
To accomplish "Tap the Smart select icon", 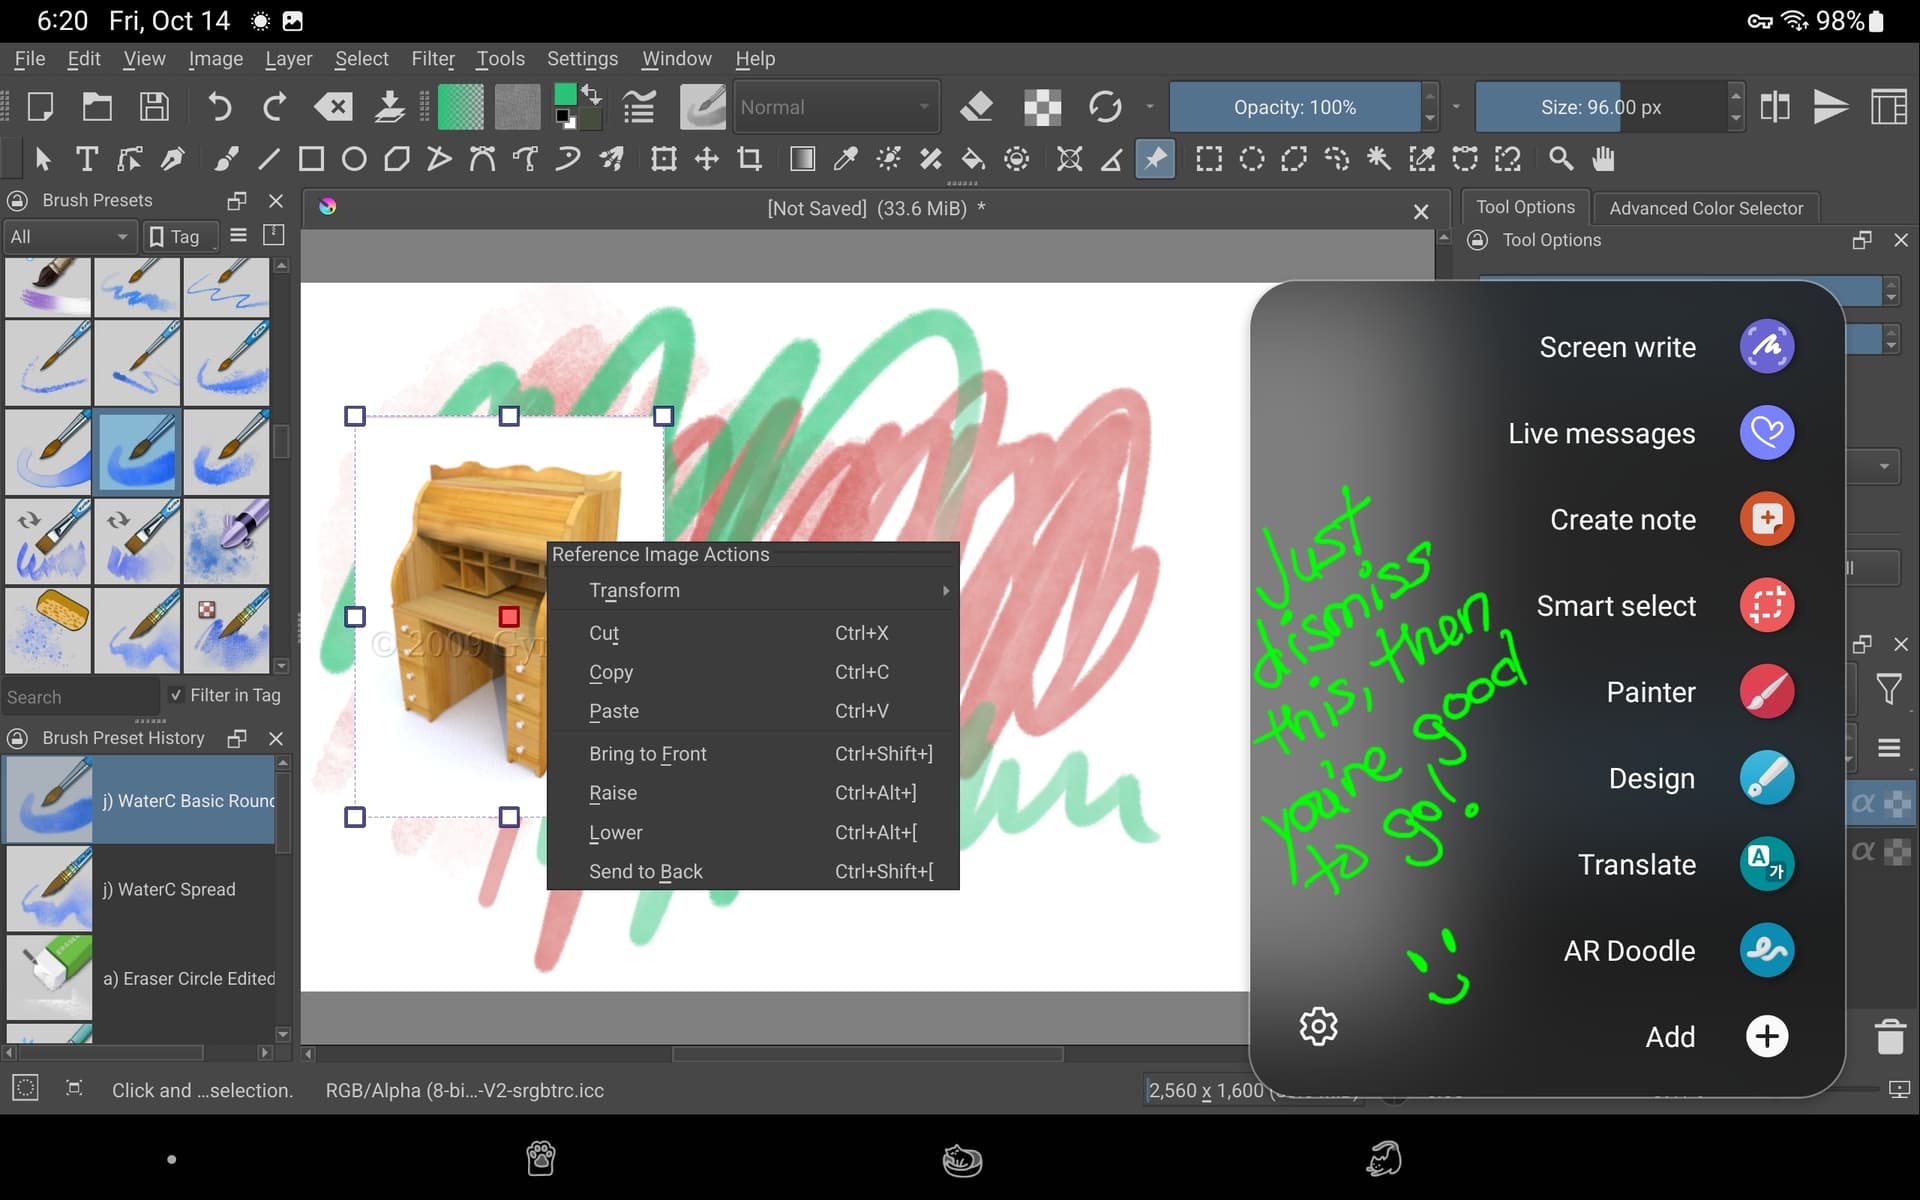I will 1766,605.
